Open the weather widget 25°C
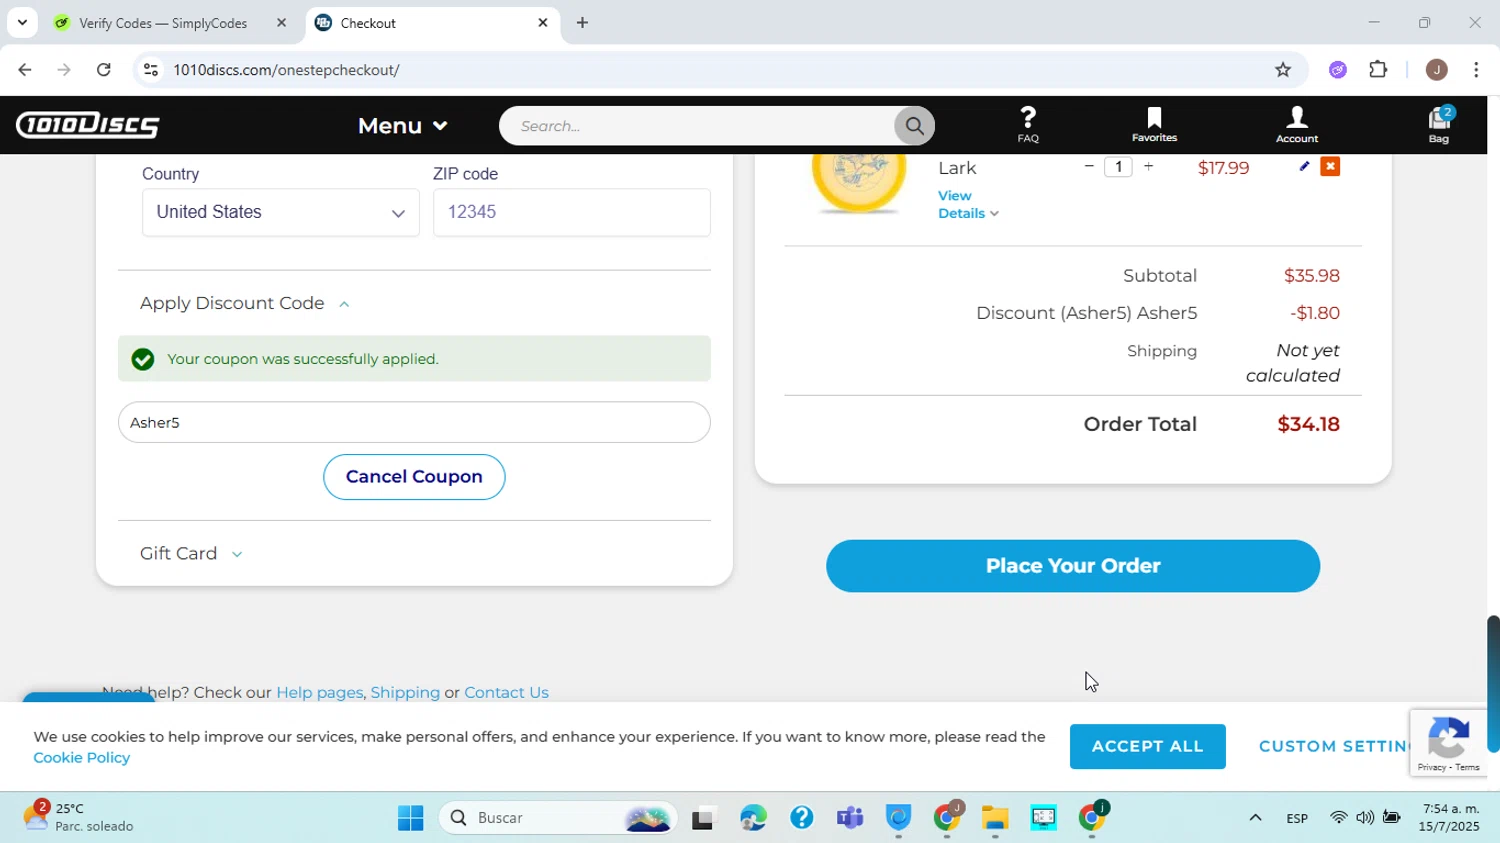Viewport: 1500px width, 843px height. 80,817
